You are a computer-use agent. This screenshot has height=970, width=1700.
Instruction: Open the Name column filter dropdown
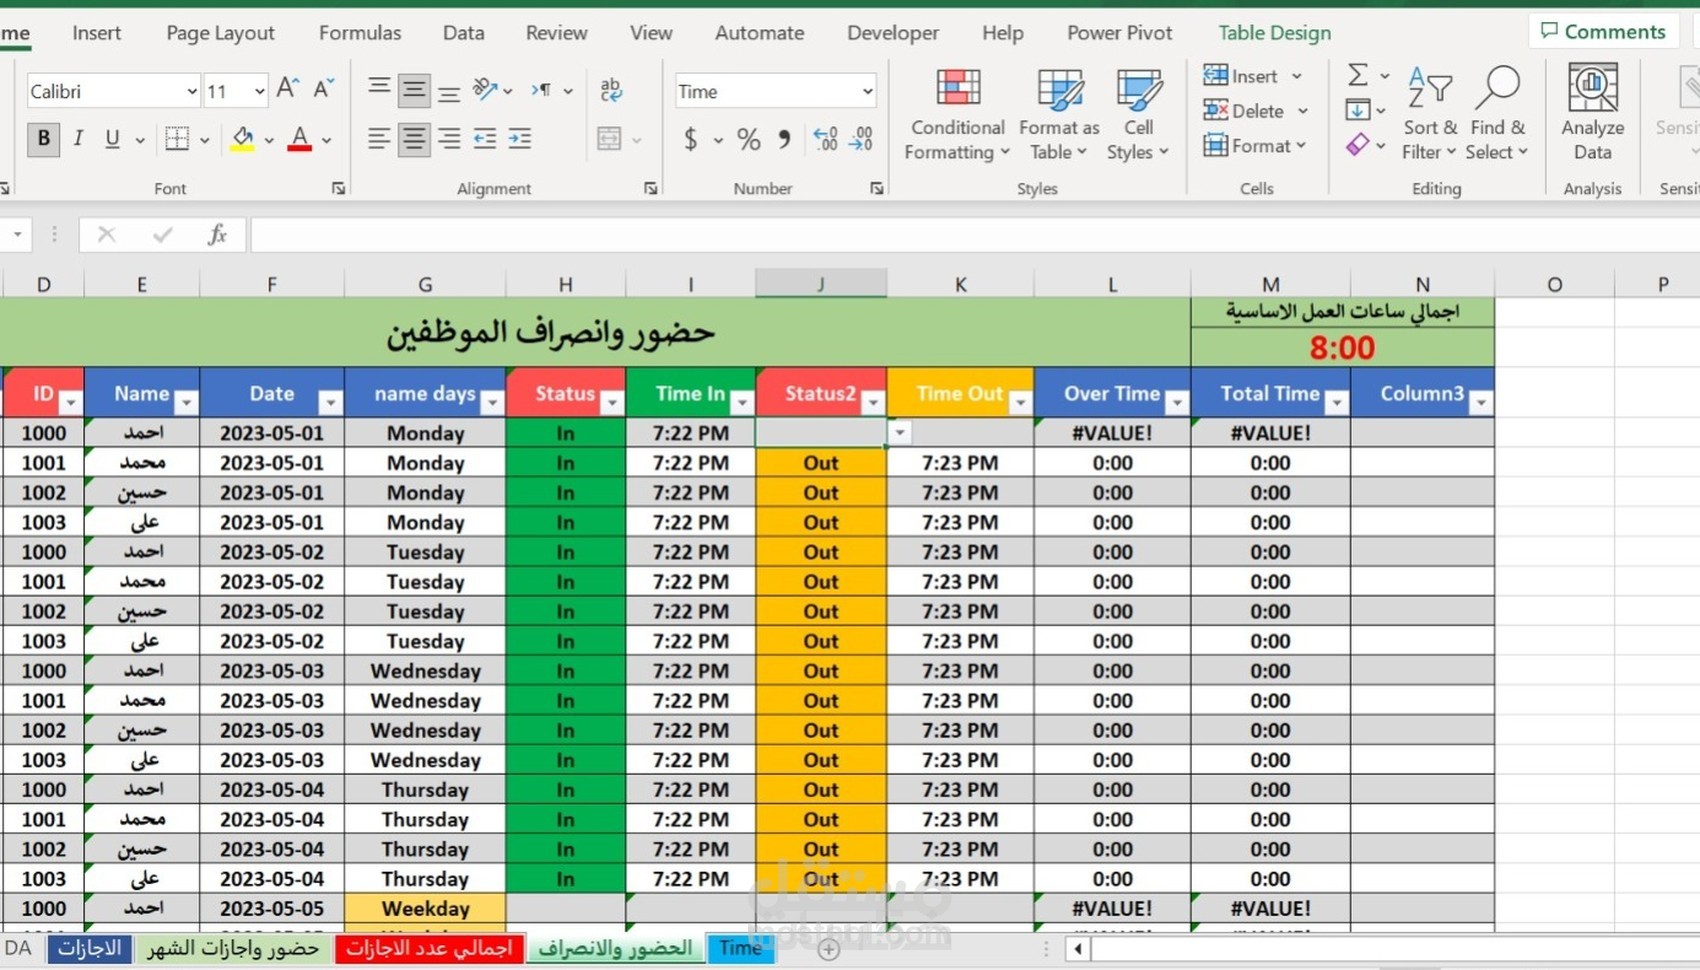[186, 402]
